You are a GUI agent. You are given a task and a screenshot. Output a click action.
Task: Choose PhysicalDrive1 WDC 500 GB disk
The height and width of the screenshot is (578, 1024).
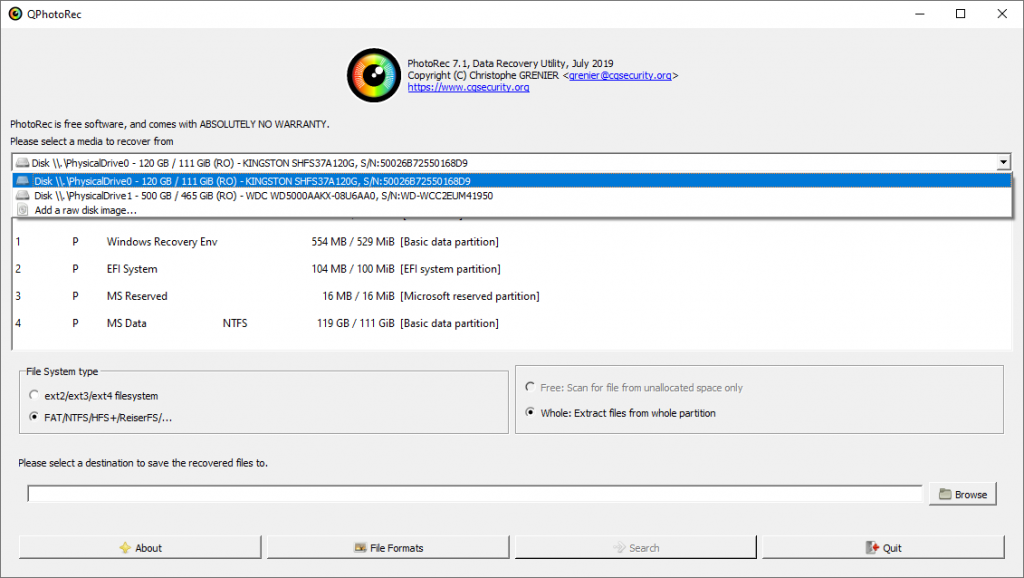(262, 196)
